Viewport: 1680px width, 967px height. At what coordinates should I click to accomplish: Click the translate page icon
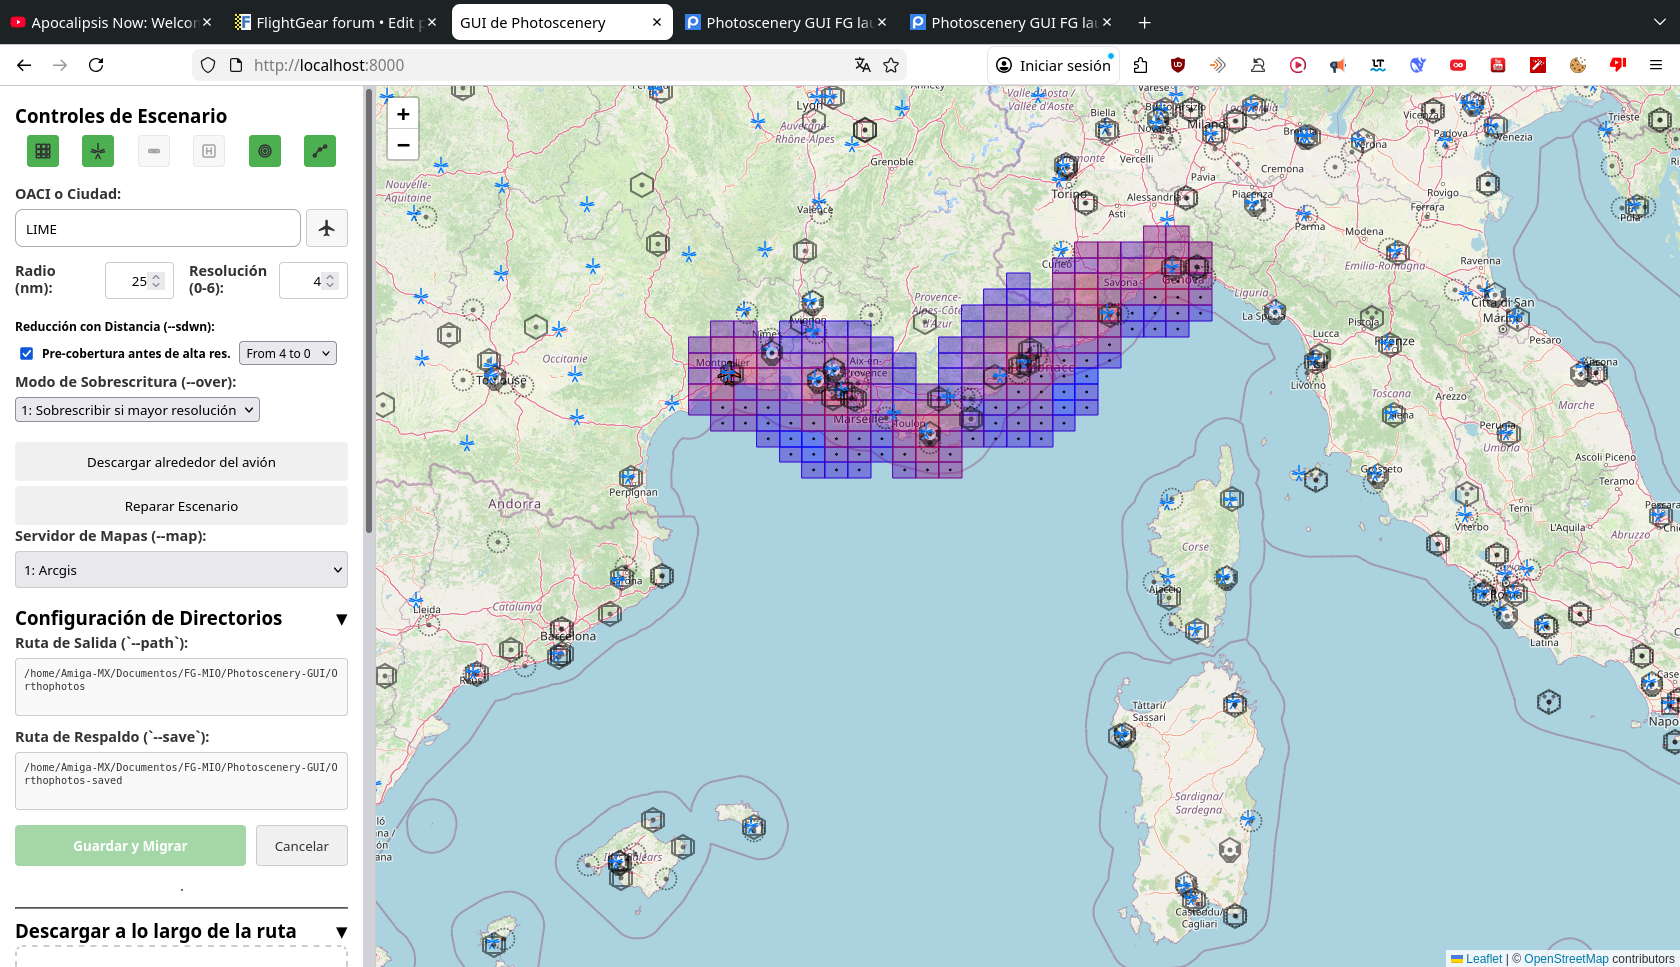(862, 65)
